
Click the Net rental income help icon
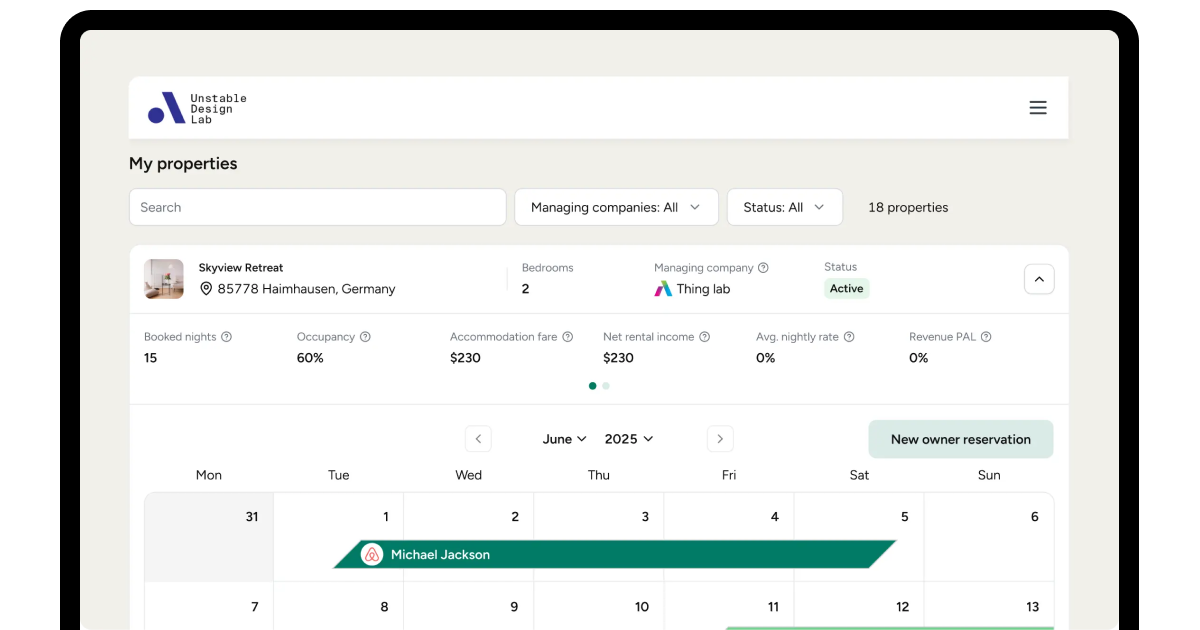pyautogui.click(x=704, y=337)
